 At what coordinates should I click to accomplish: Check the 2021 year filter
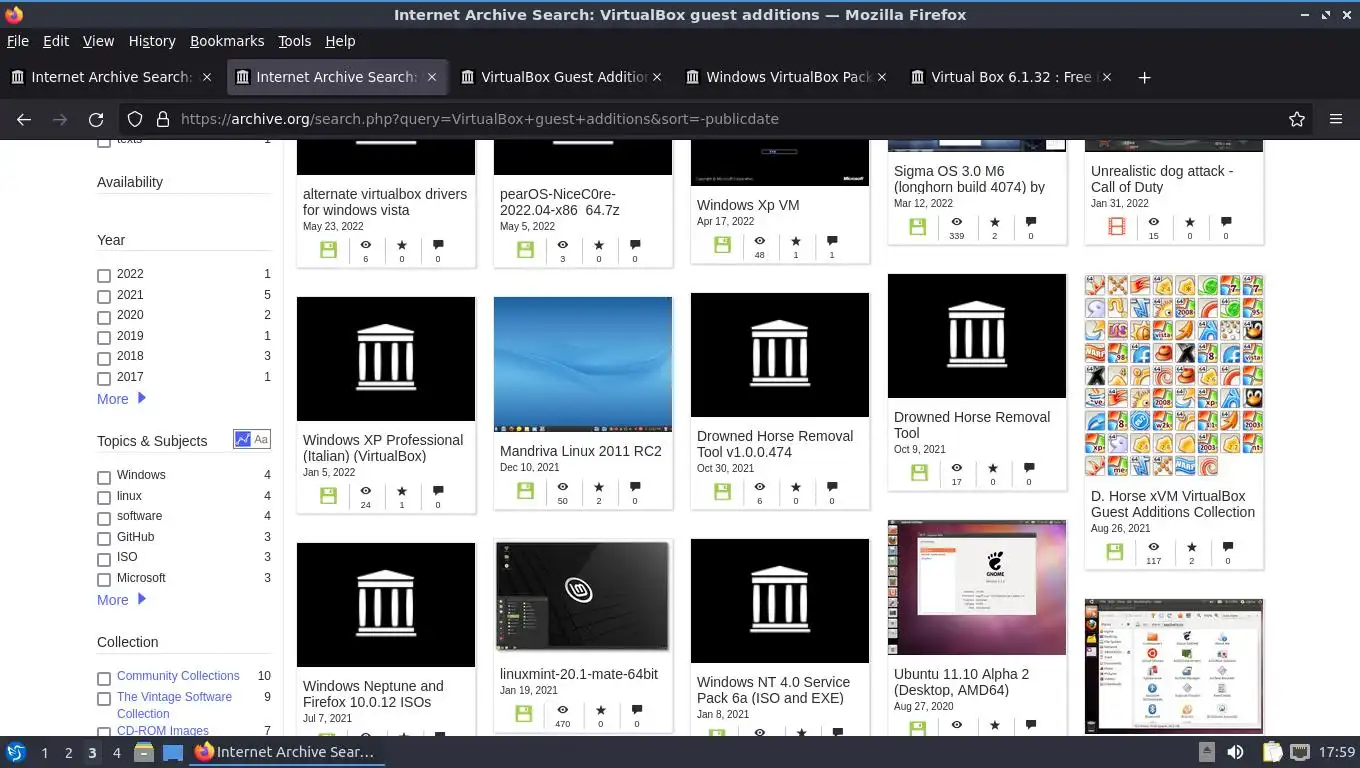104,296
